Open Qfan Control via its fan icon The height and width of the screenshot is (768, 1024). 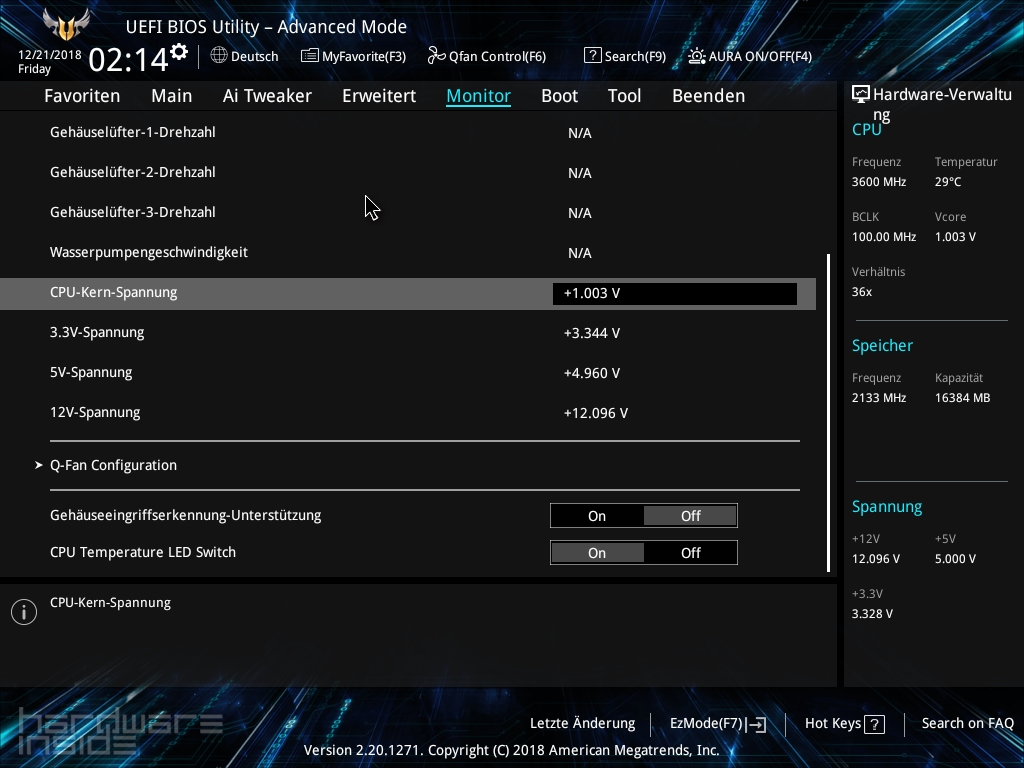pyautogui.click(x=434, y=56)
